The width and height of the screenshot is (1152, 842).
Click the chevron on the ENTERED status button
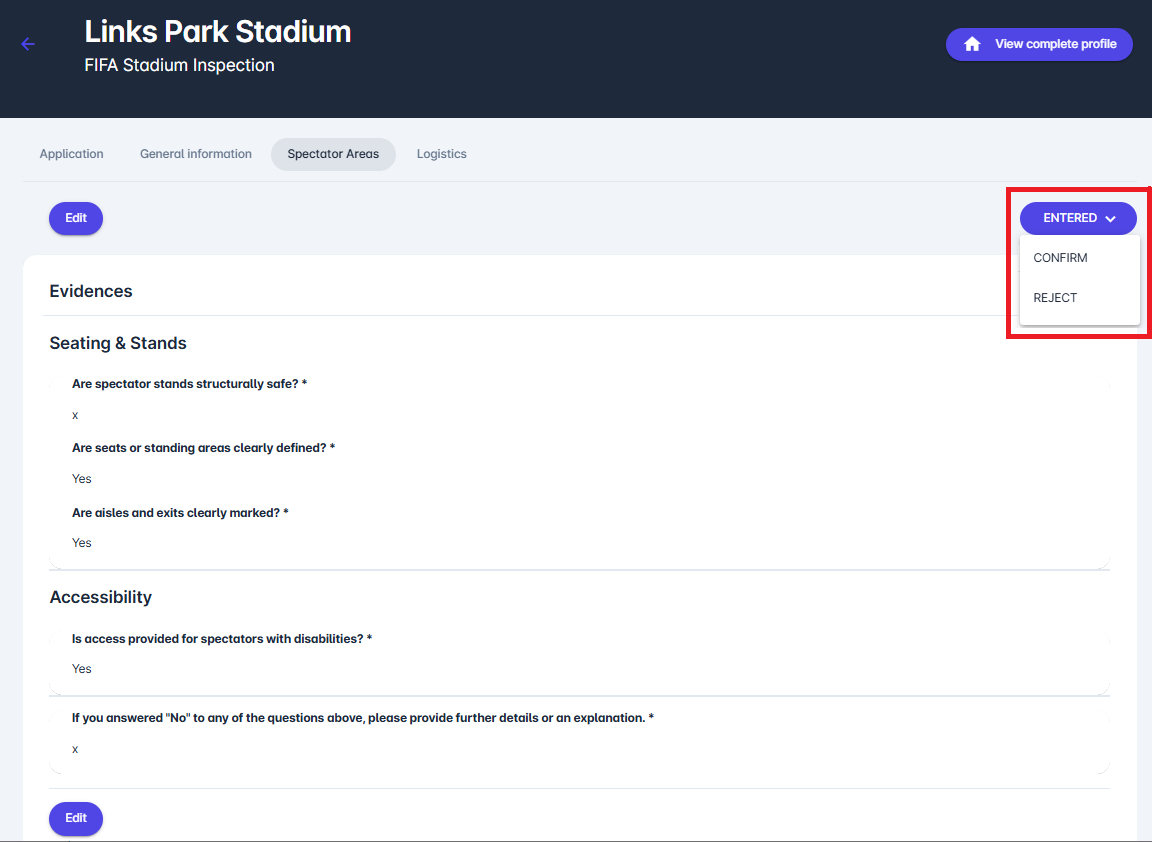coord(1110,218)
